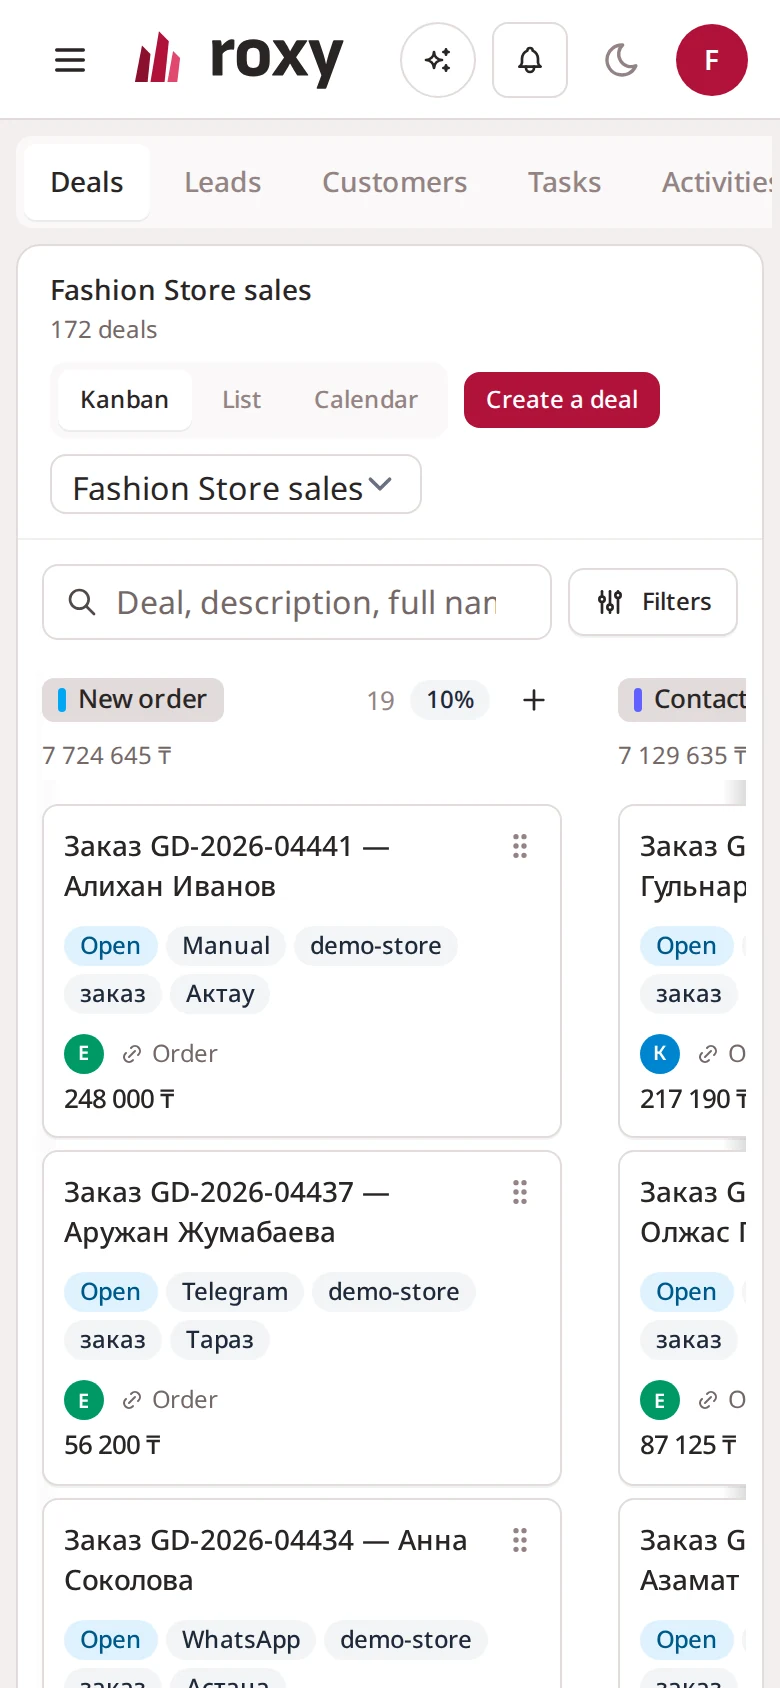Click Open status tag on GD-2026-04441

110,946
